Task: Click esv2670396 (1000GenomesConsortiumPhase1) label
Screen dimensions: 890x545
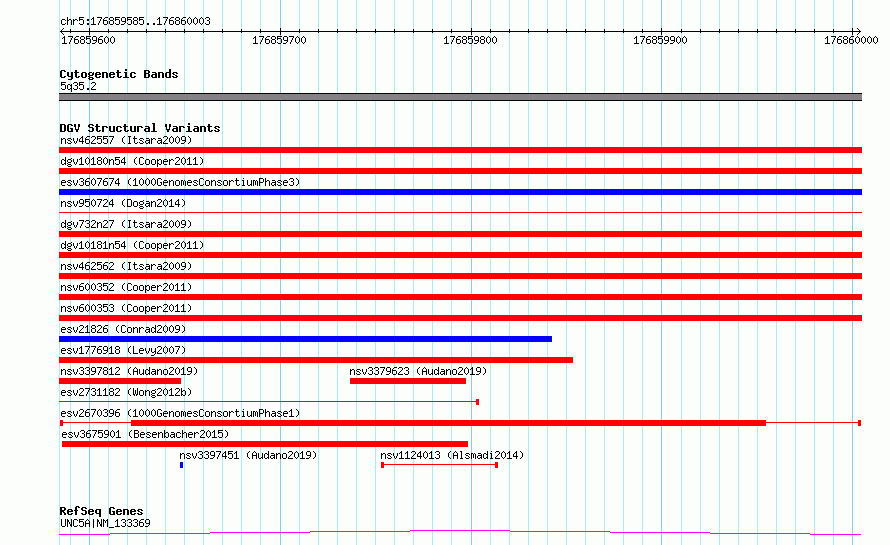Action: [x=180, y=413]
